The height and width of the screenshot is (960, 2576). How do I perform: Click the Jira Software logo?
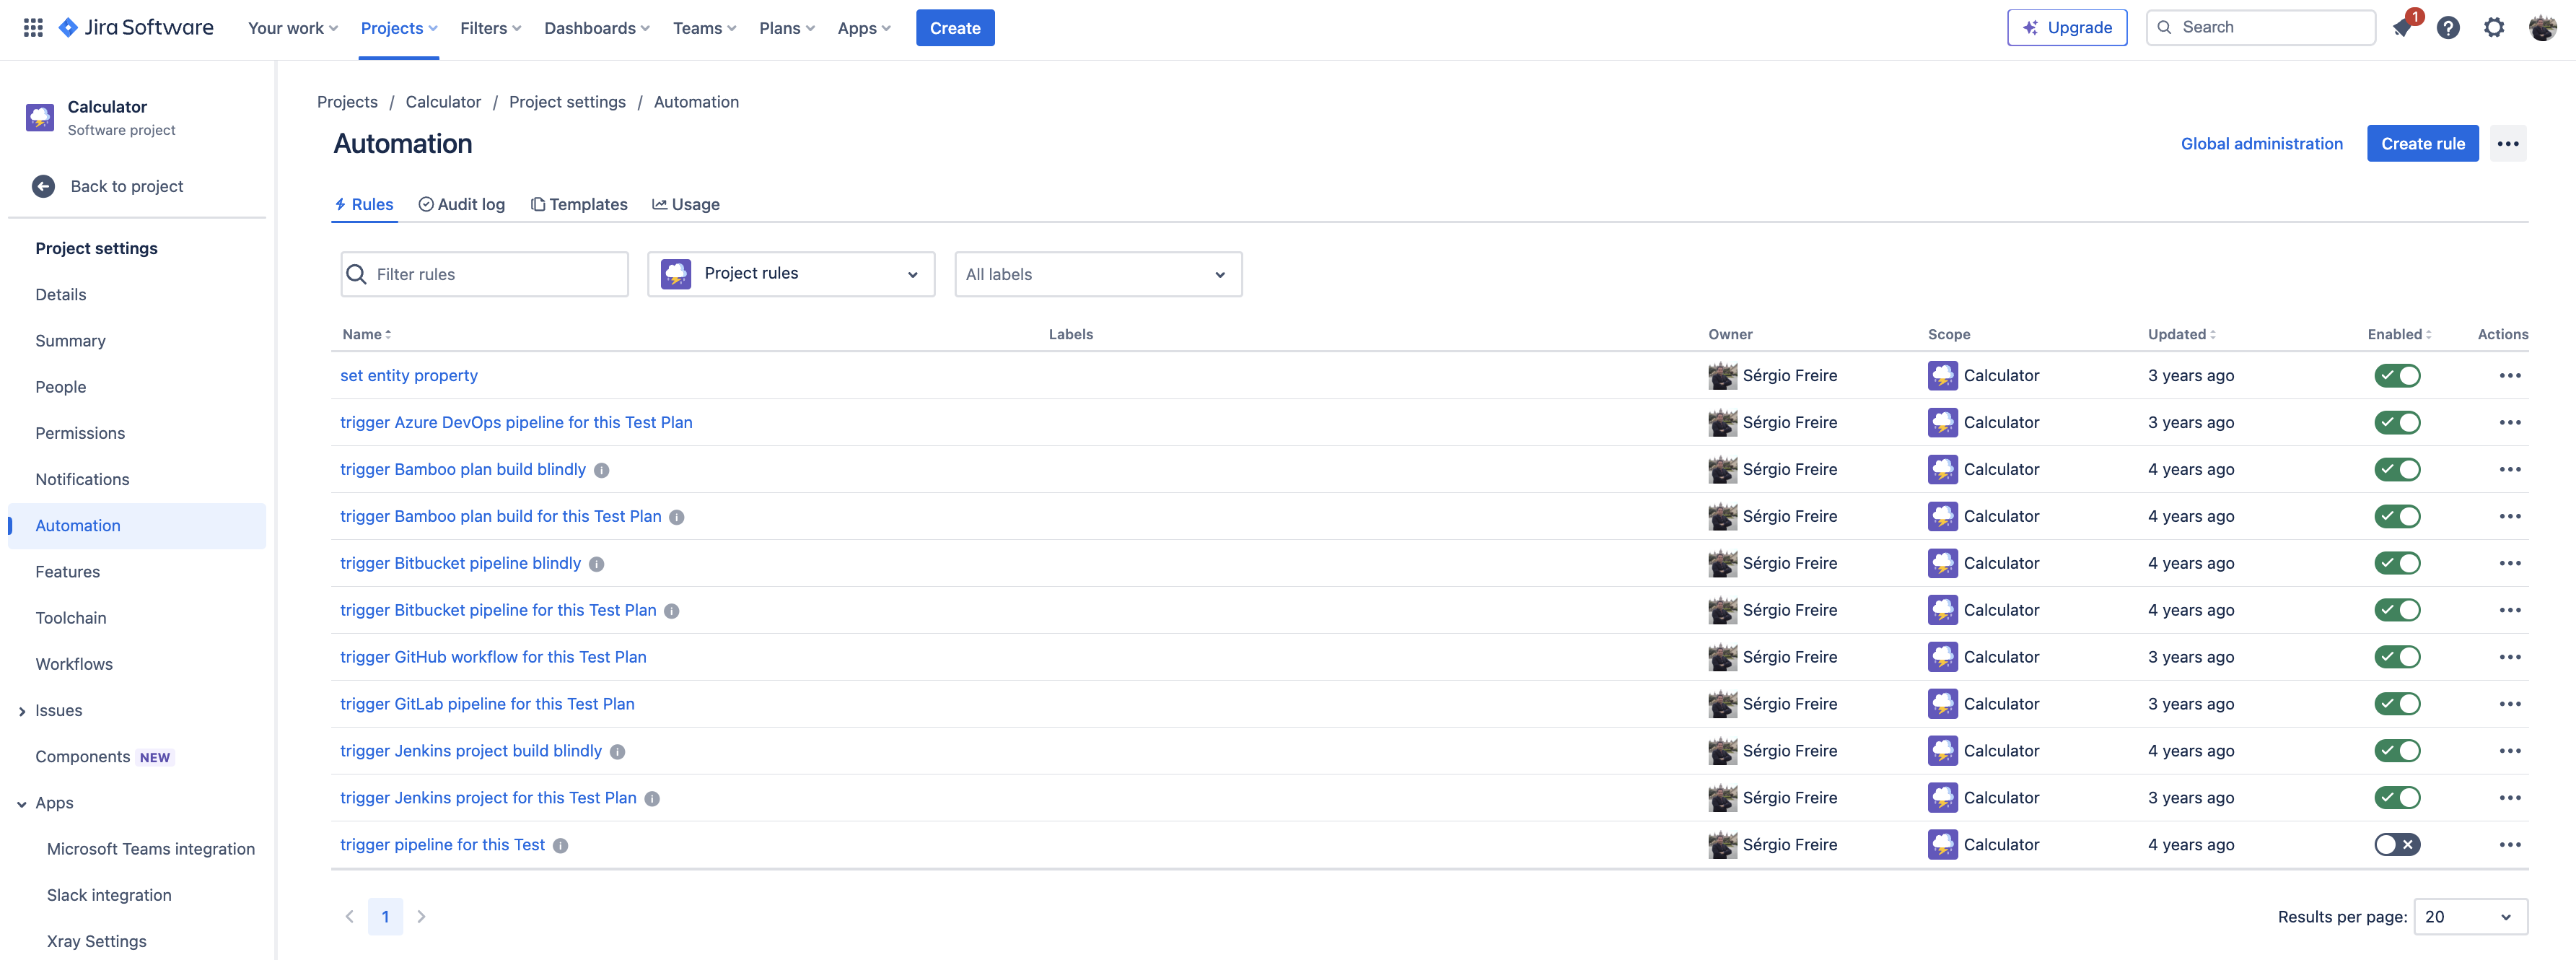pyautogui.click(x=136, y=28)
